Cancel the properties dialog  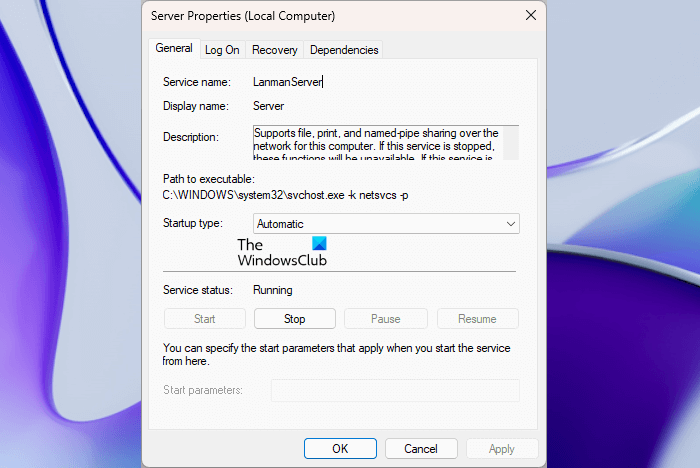point(421,448)
